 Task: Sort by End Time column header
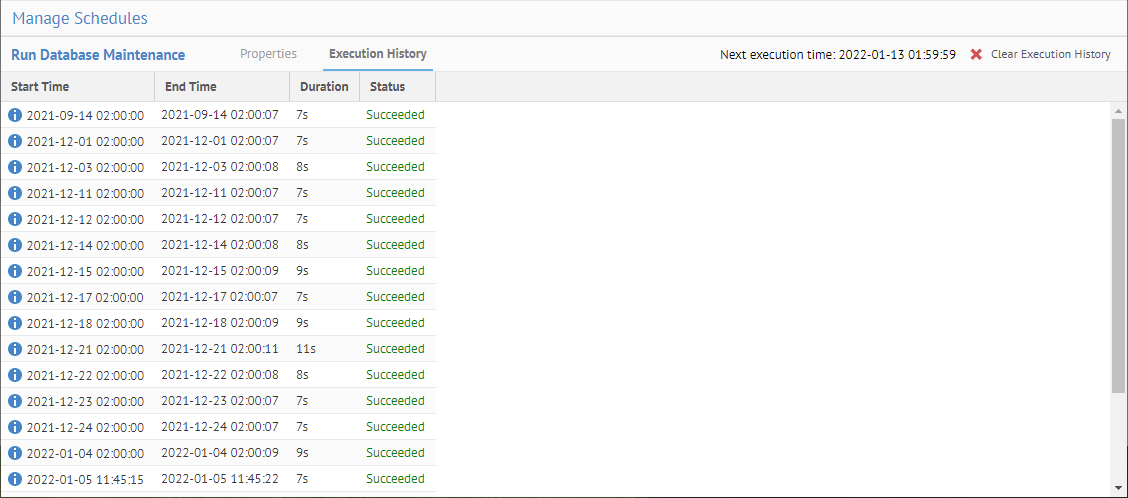click(x=190, y=87)
